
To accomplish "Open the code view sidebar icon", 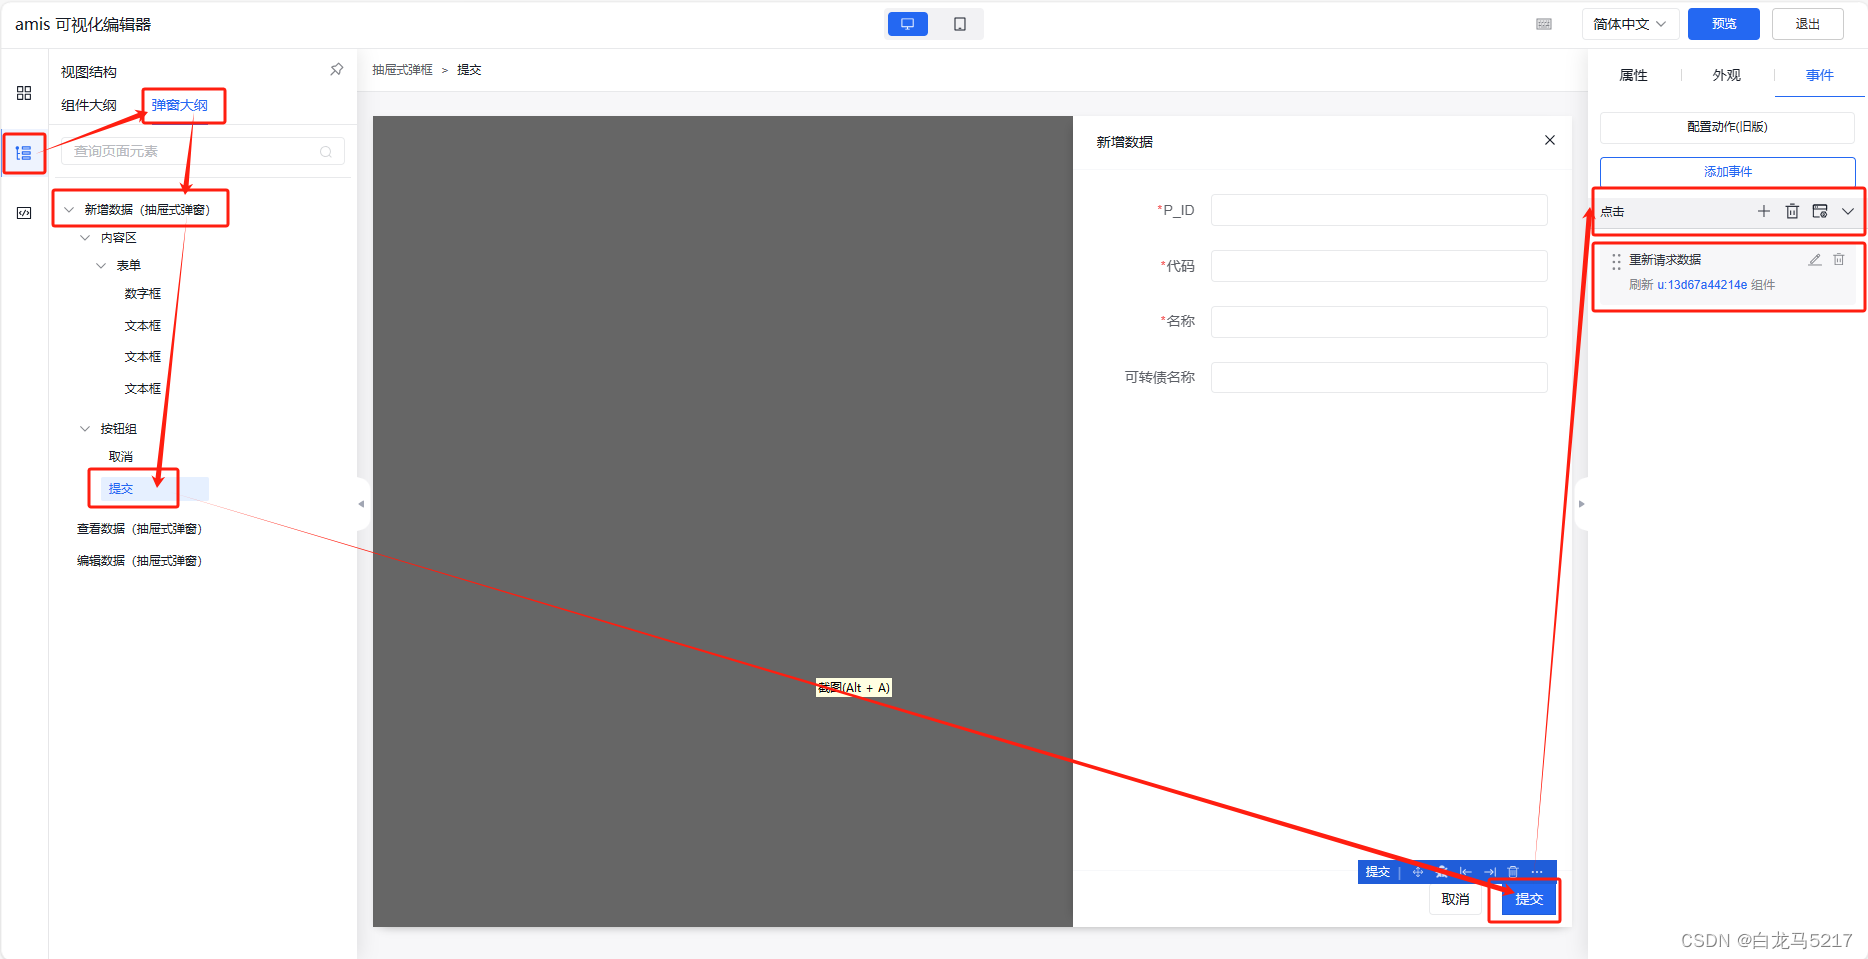I will click(x=24, y=213).
